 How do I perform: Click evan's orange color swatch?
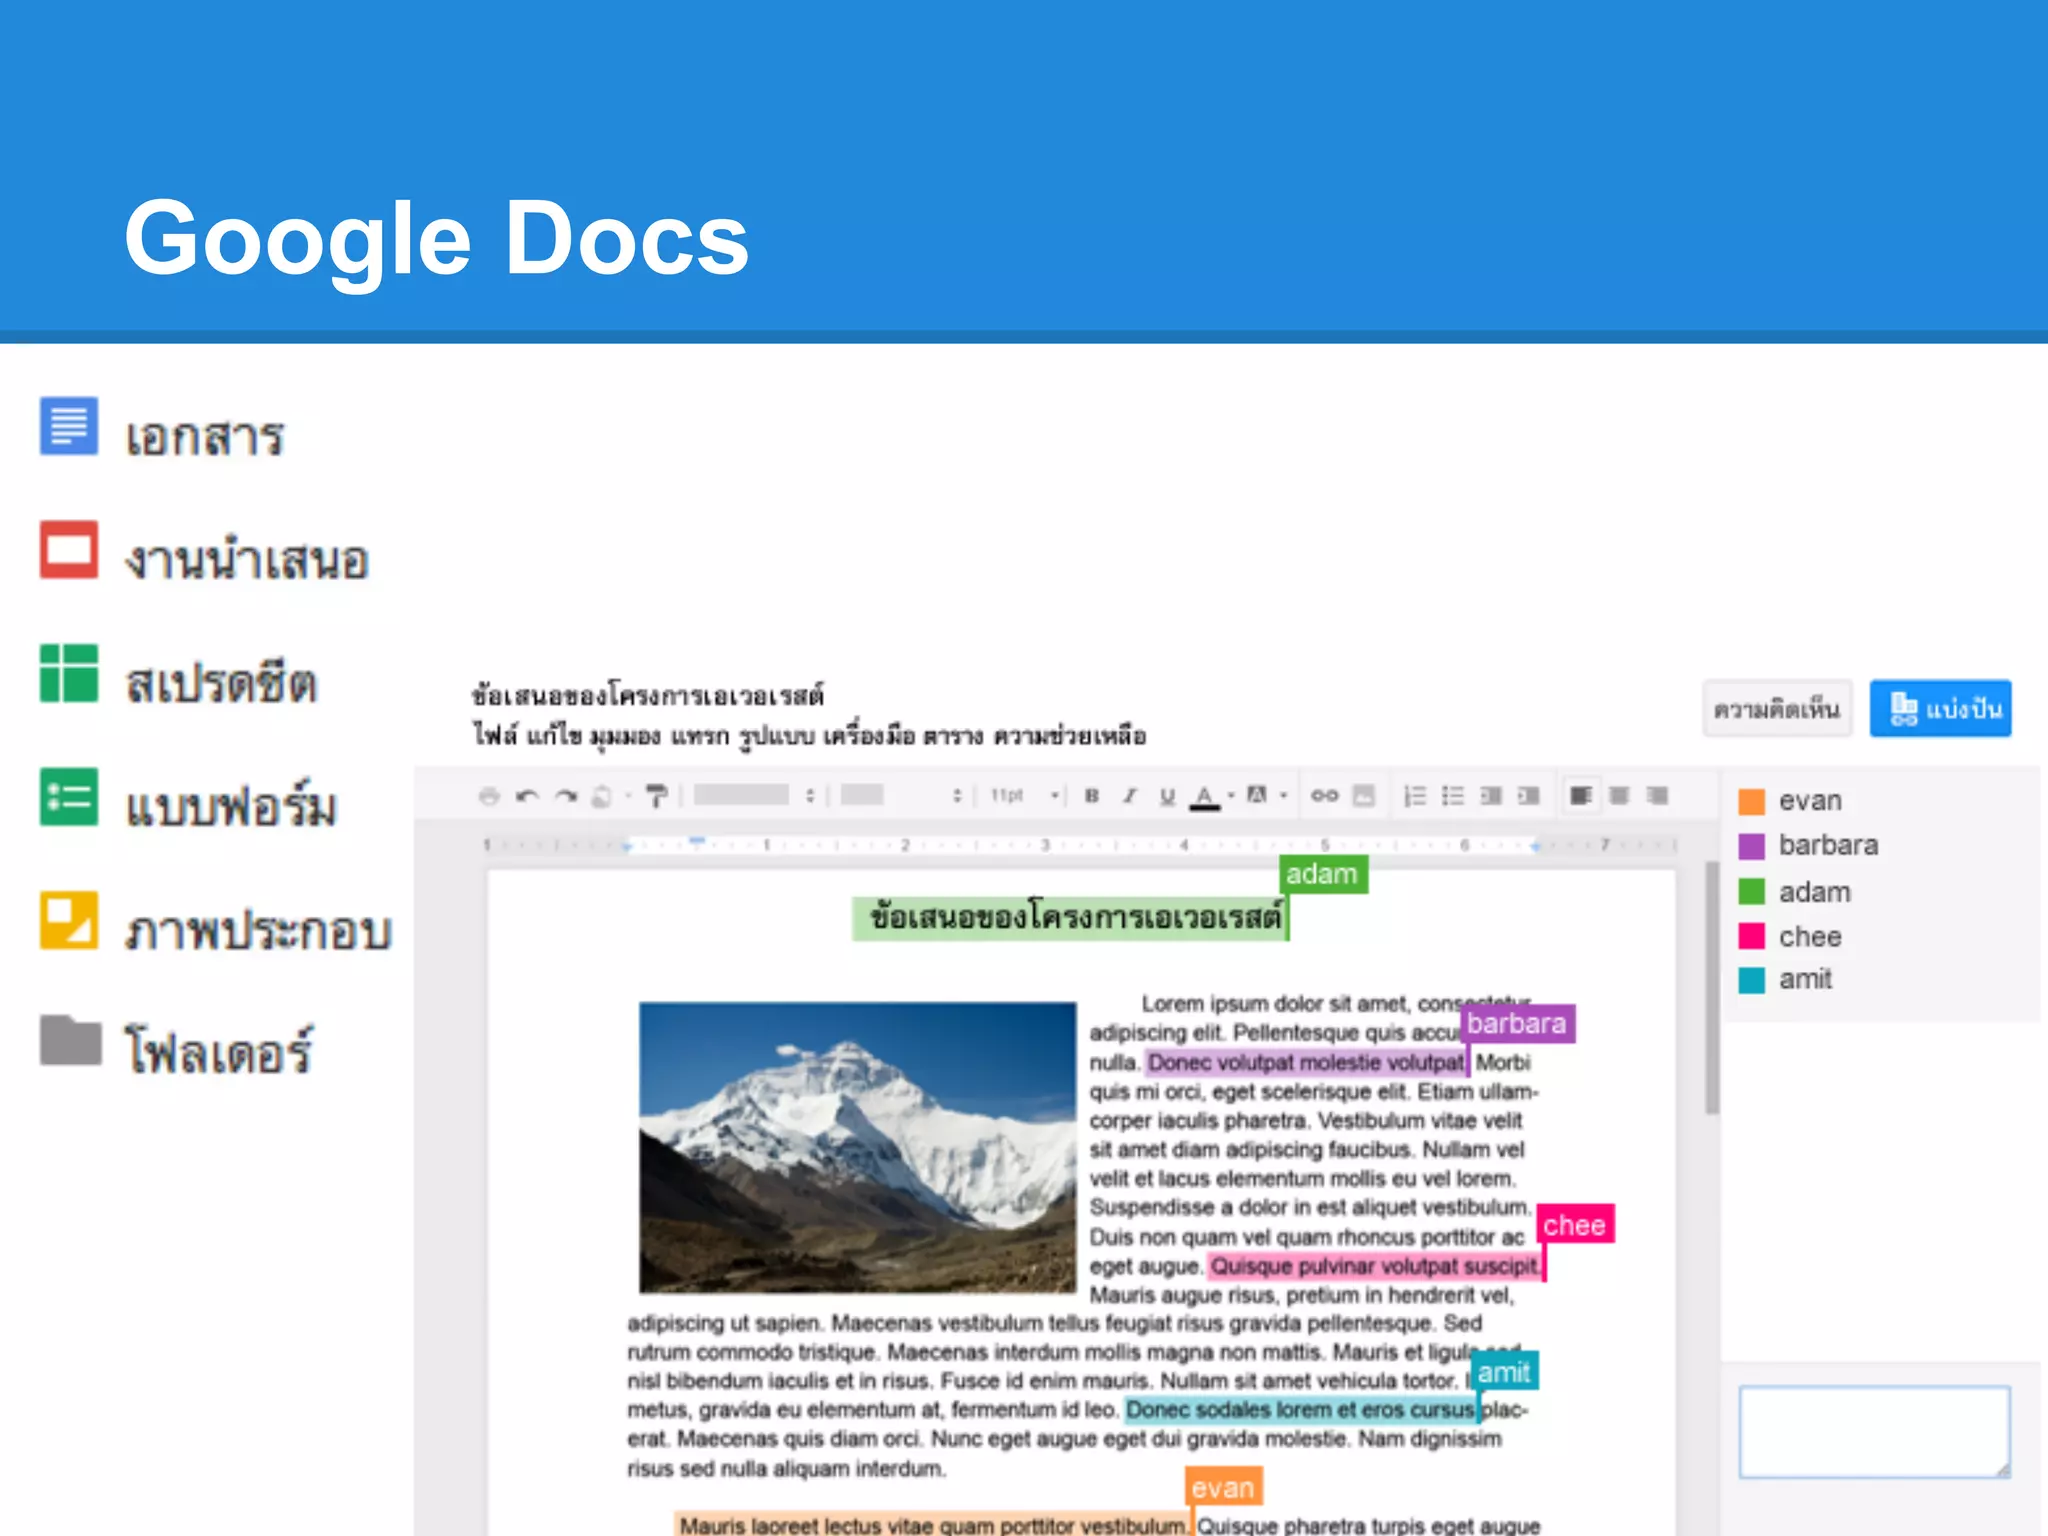click(x=1751, y=802)
